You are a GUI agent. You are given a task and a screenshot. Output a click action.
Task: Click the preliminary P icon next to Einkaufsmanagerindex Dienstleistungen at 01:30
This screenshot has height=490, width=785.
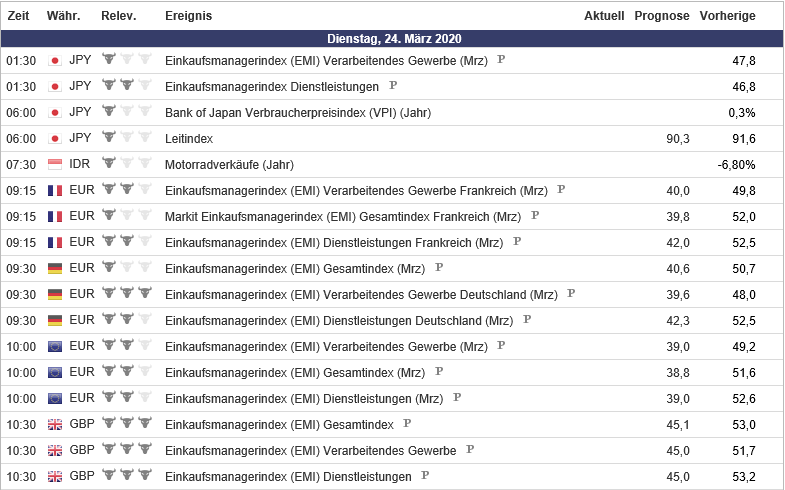coord(392,85)
